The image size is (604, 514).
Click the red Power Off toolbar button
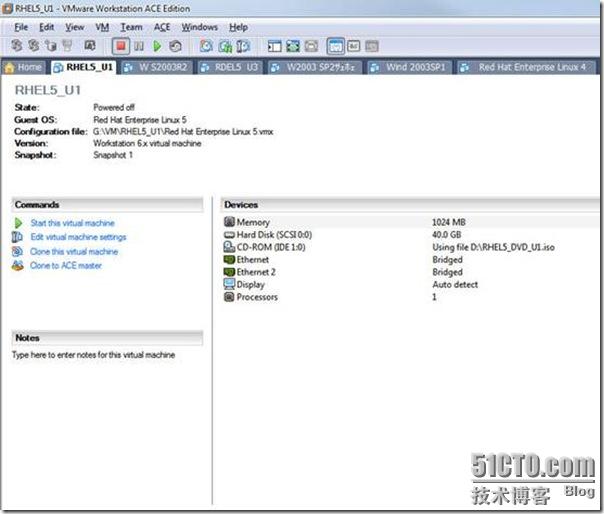pyautogui.click(x=121, y=46)
